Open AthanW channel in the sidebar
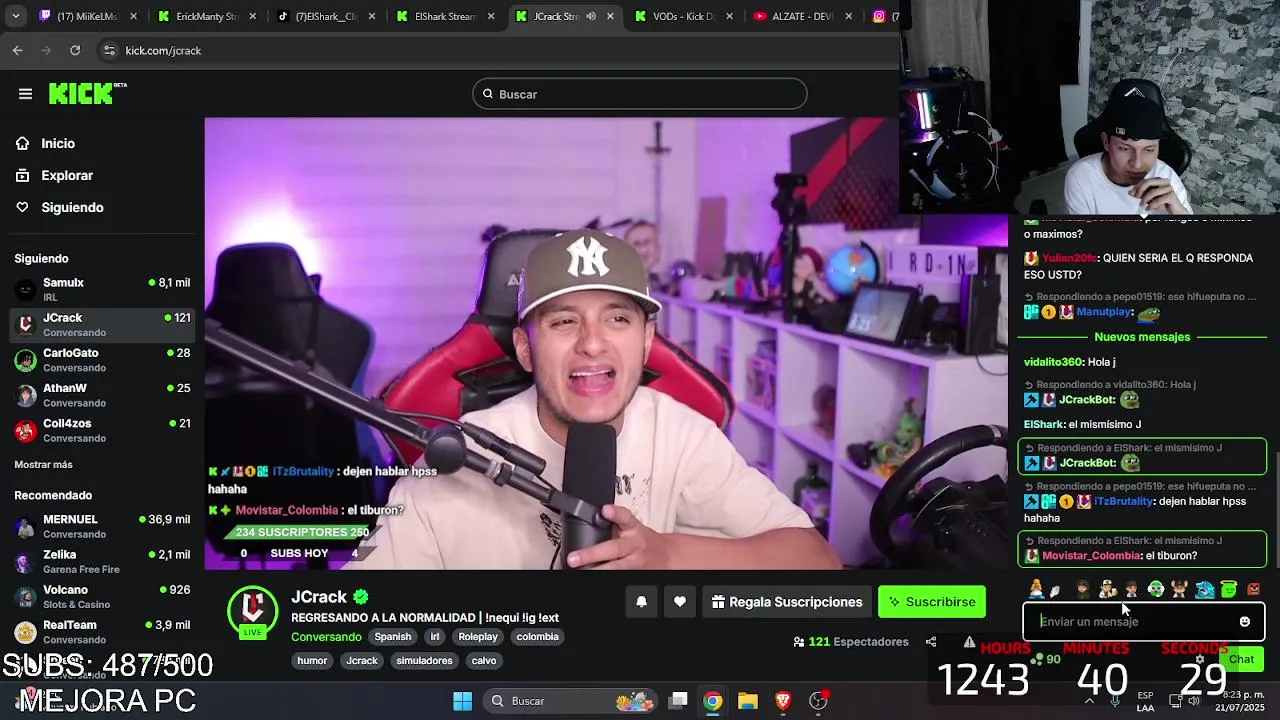Viewport: 1280px width, 720px height. [x=102, y=394]
